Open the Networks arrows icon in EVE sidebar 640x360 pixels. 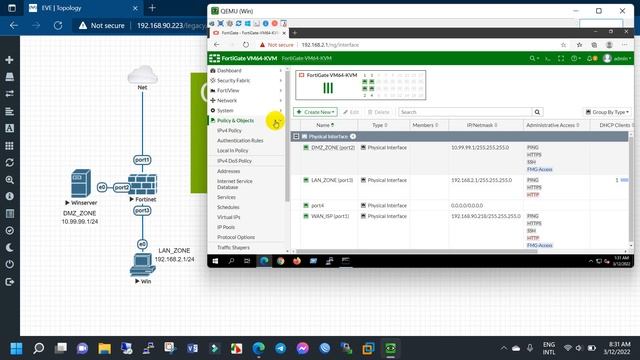tap(9, 94)
